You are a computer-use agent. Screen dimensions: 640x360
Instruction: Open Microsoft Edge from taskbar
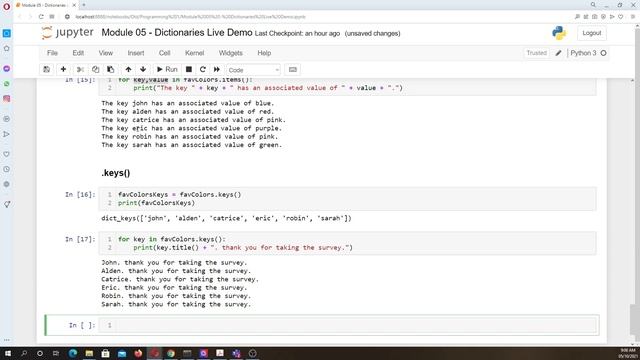click(x=73, y=353)
